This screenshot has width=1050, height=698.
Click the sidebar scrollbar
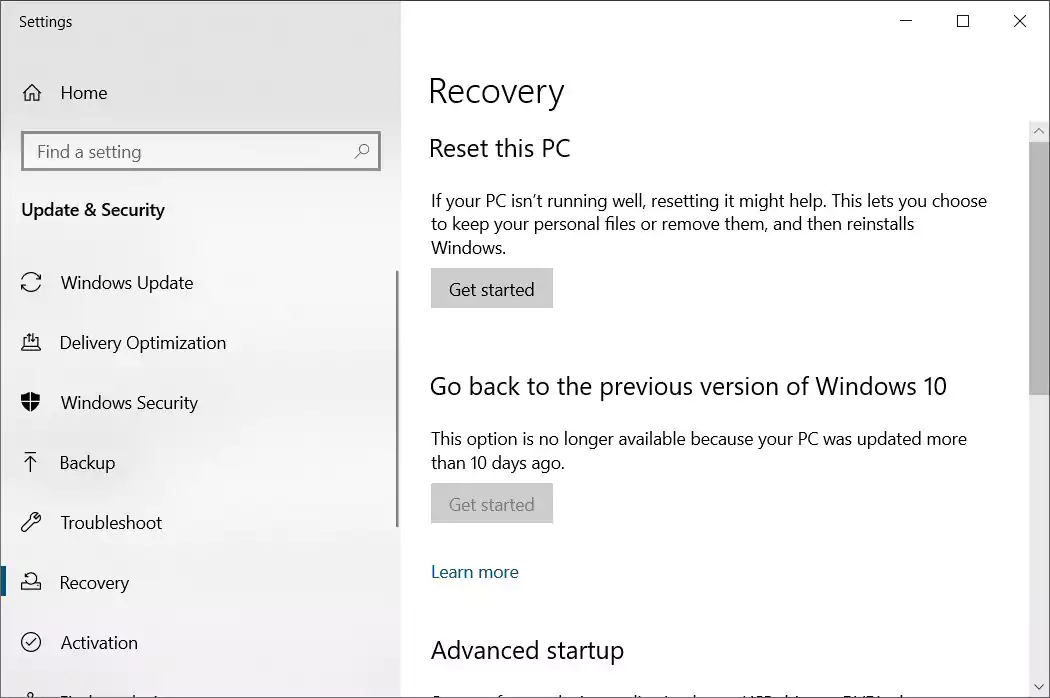[397, 399]
